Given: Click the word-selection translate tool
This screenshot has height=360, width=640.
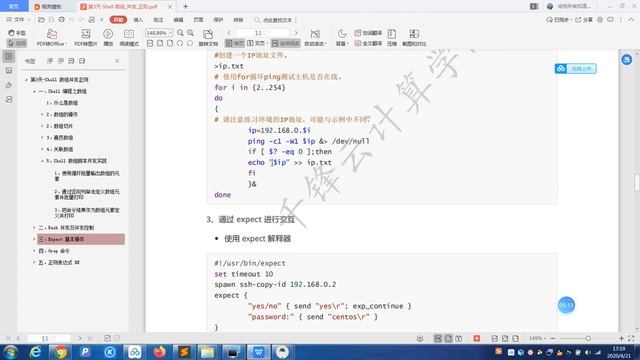Looking at the screenshot, I should pos(368,33).
